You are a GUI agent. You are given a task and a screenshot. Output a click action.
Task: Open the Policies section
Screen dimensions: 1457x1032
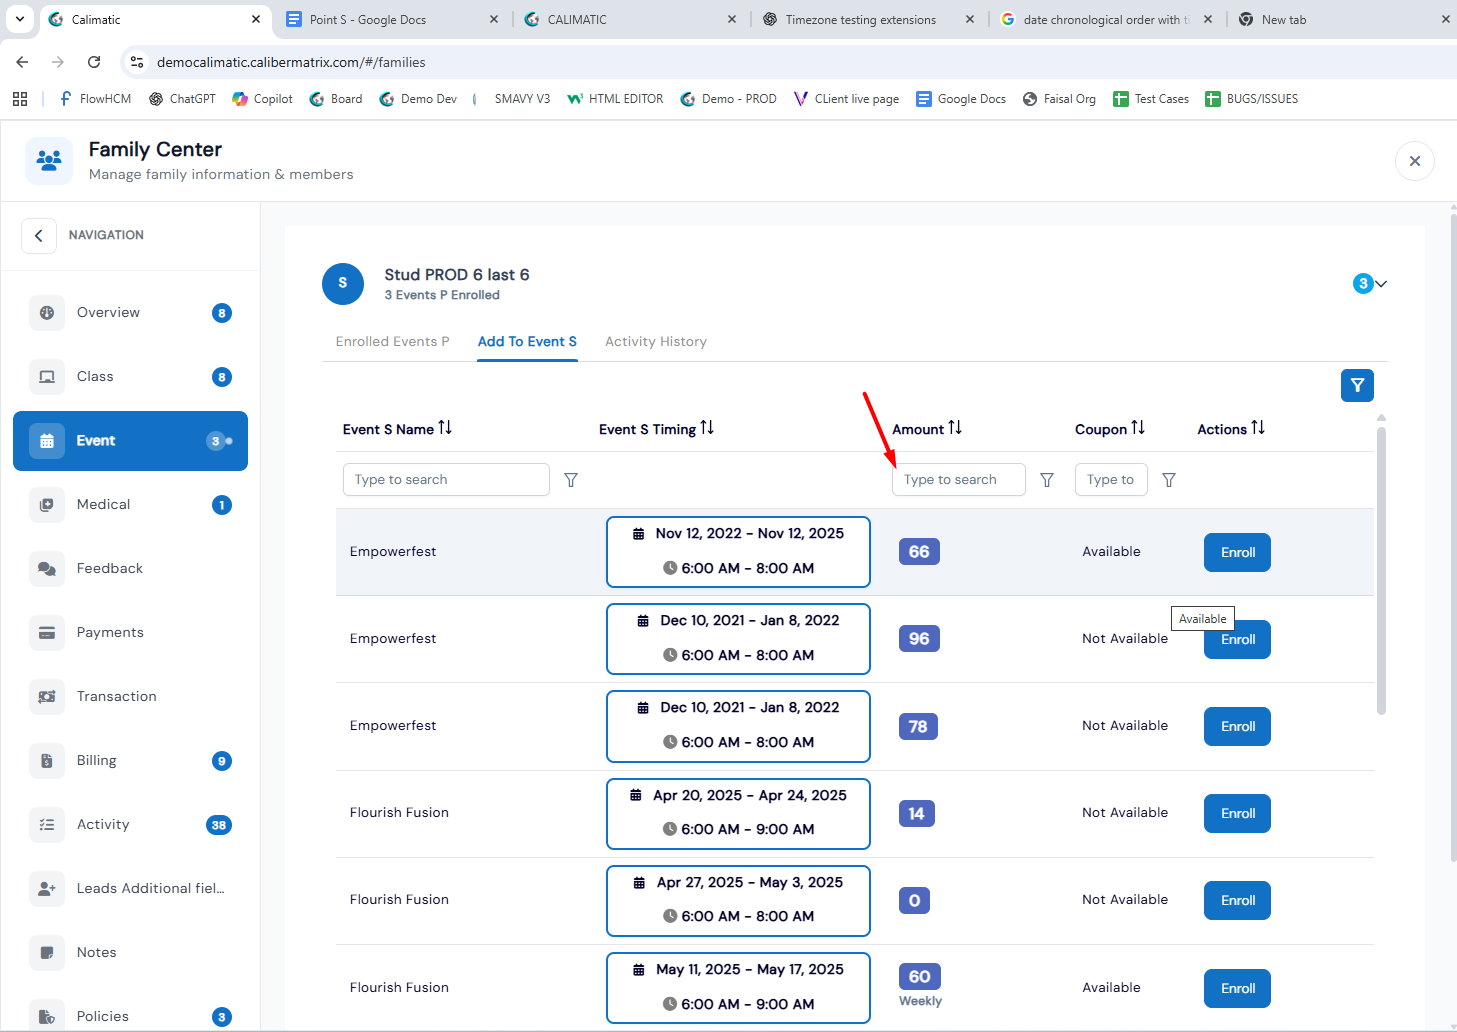coord(130,1016)
